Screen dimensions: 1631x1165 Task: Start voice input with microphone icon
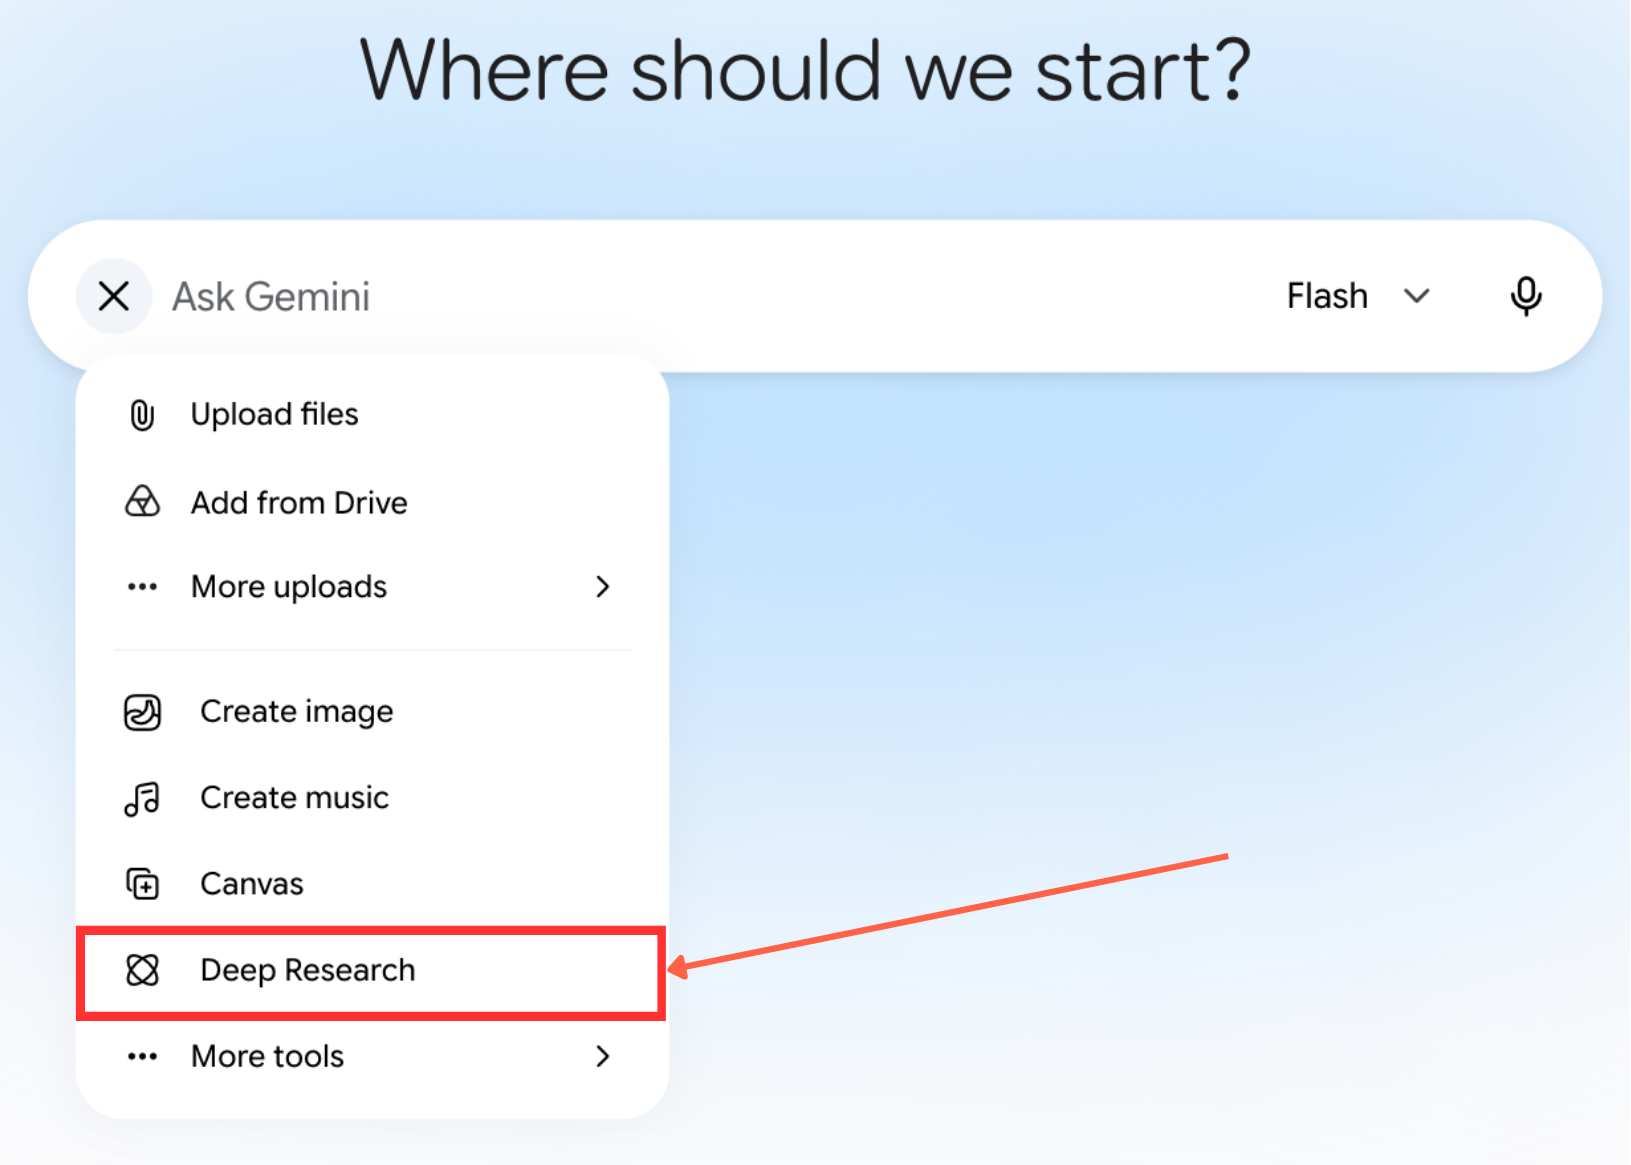click(x=1526, y=296)
